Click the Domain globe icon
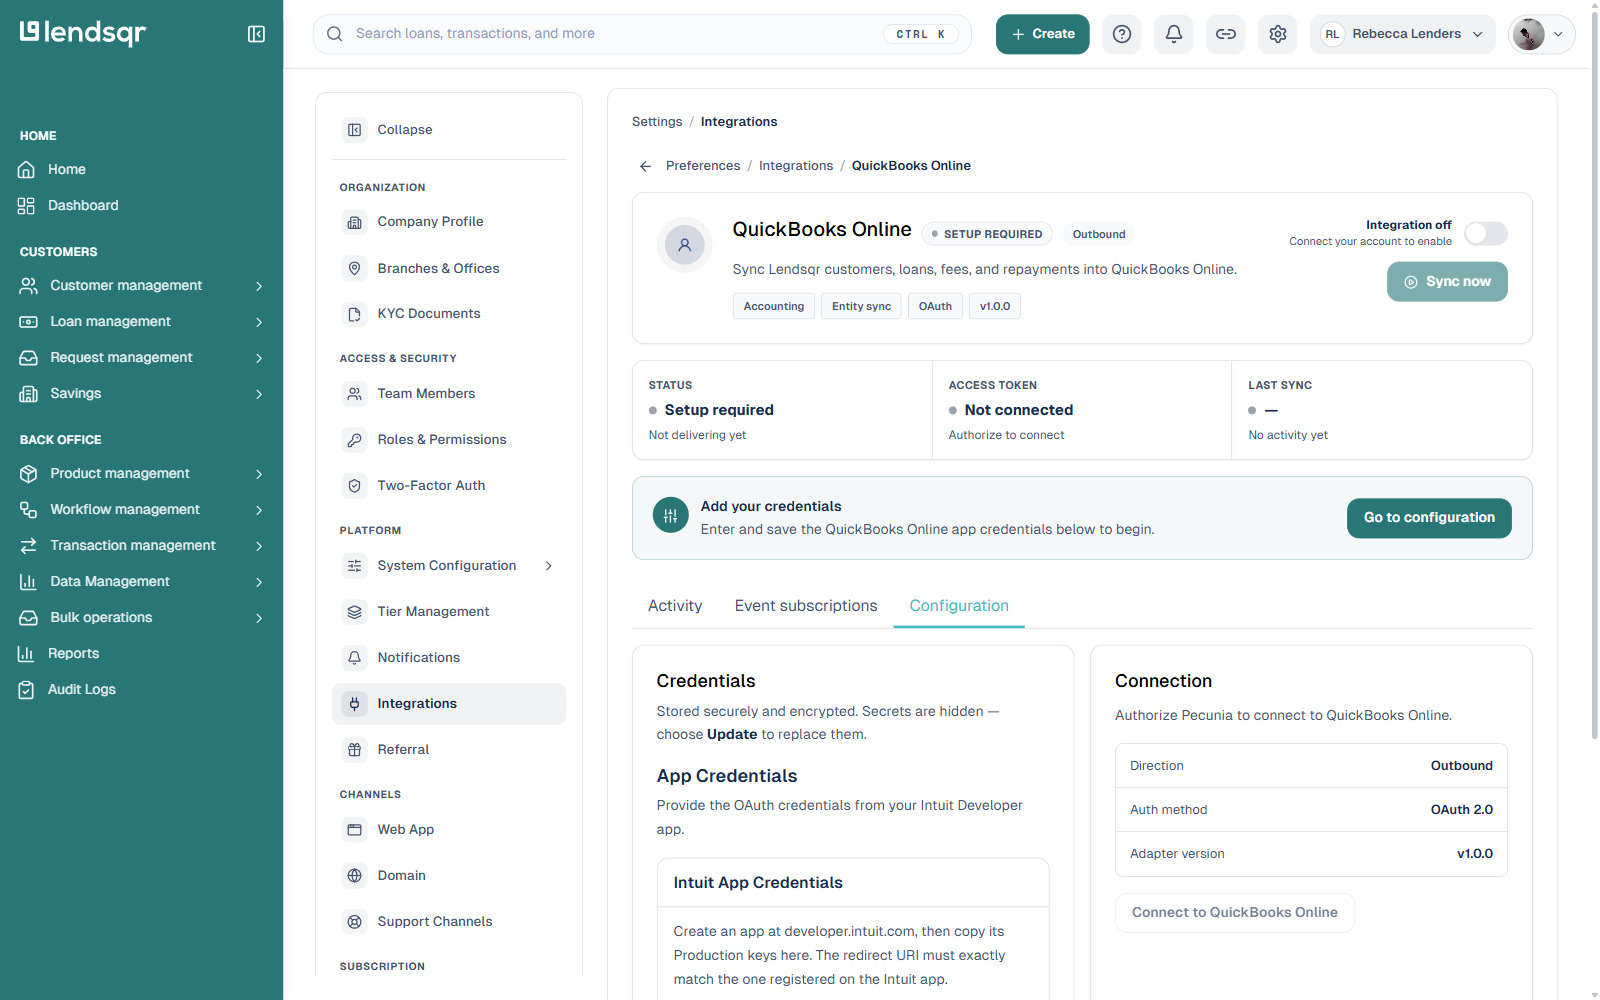The width and height of the screenshot is (1600, 1000). tap(355, 876)
